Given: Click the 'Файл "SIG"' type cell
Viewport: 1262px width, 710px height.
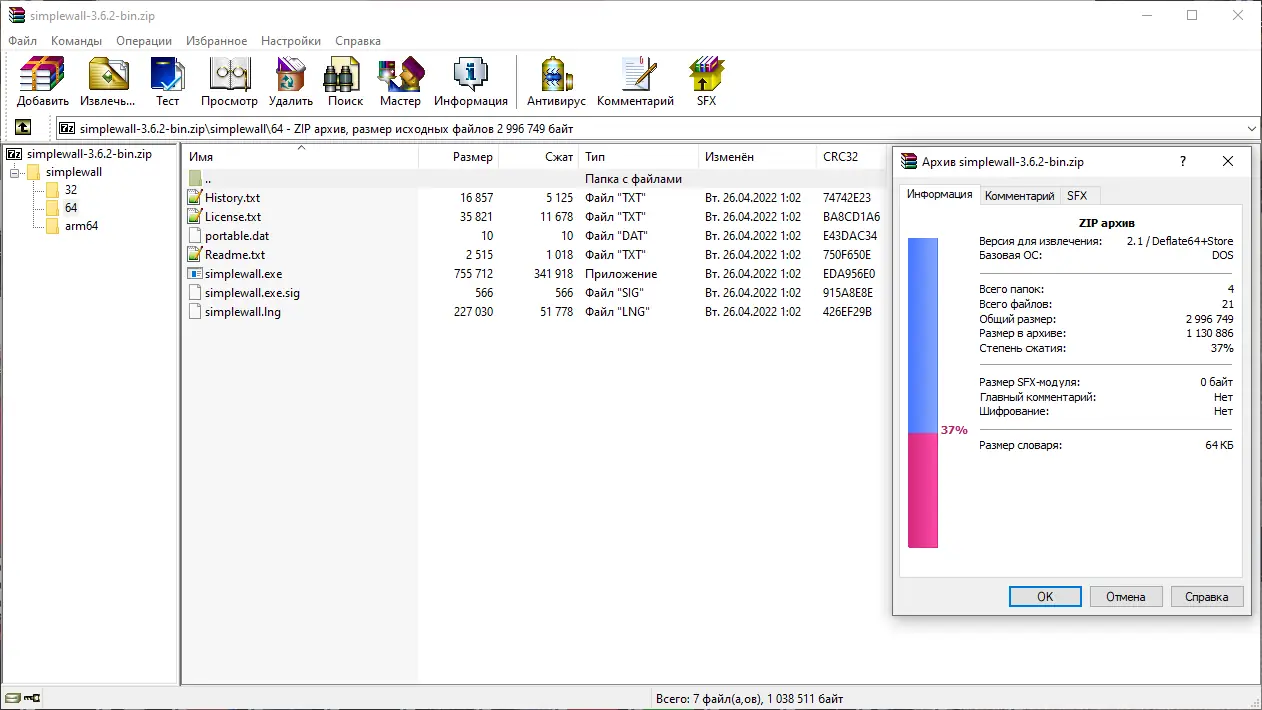Looking at the screenshot, I should tap(615, 293).
